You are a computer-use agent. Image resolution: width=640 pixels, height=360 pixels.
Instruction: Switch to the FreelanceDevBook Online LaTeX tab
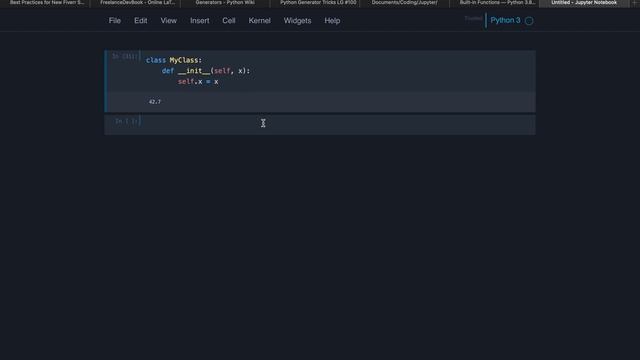point(137,3)
